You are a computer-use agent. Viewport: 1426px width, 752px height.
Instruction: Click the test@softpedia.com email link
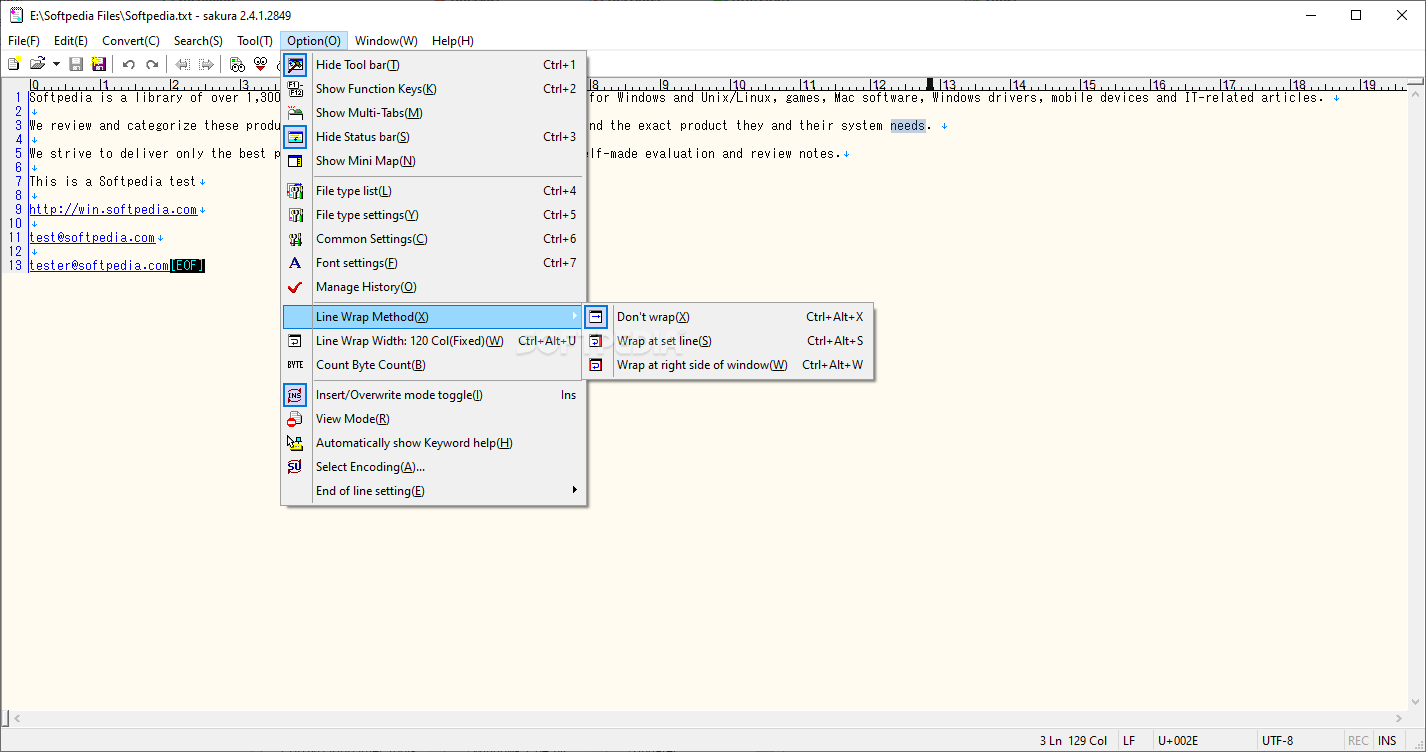coord(92,238)
